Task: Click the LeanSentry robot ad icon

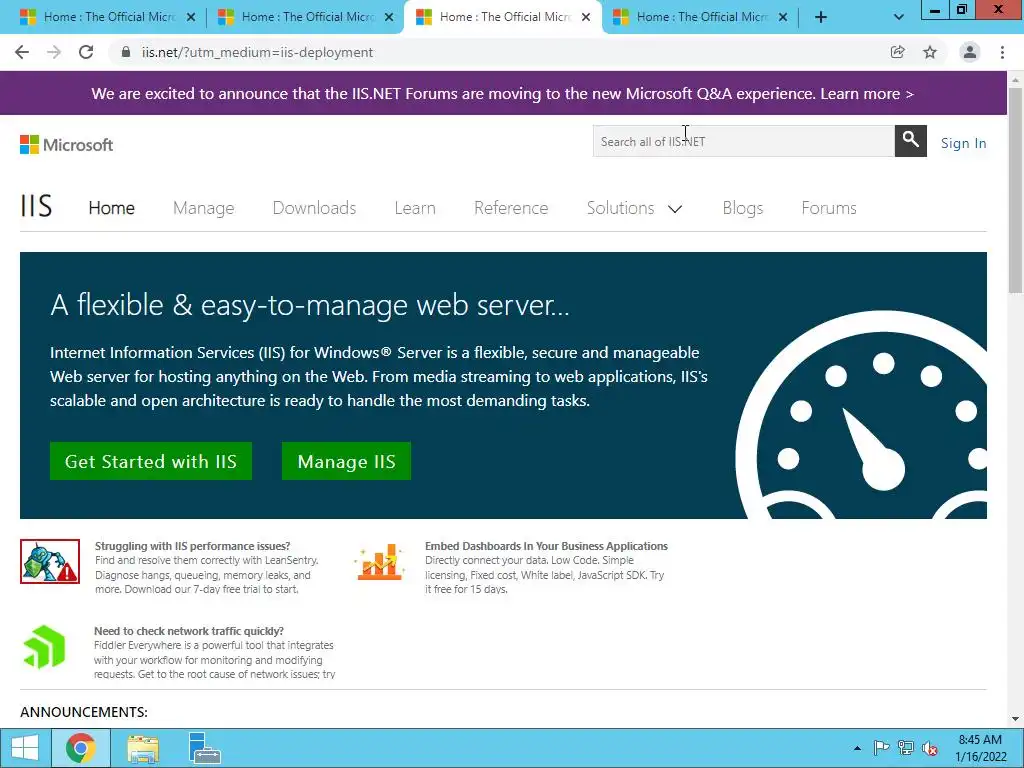Action: [50, 561]
